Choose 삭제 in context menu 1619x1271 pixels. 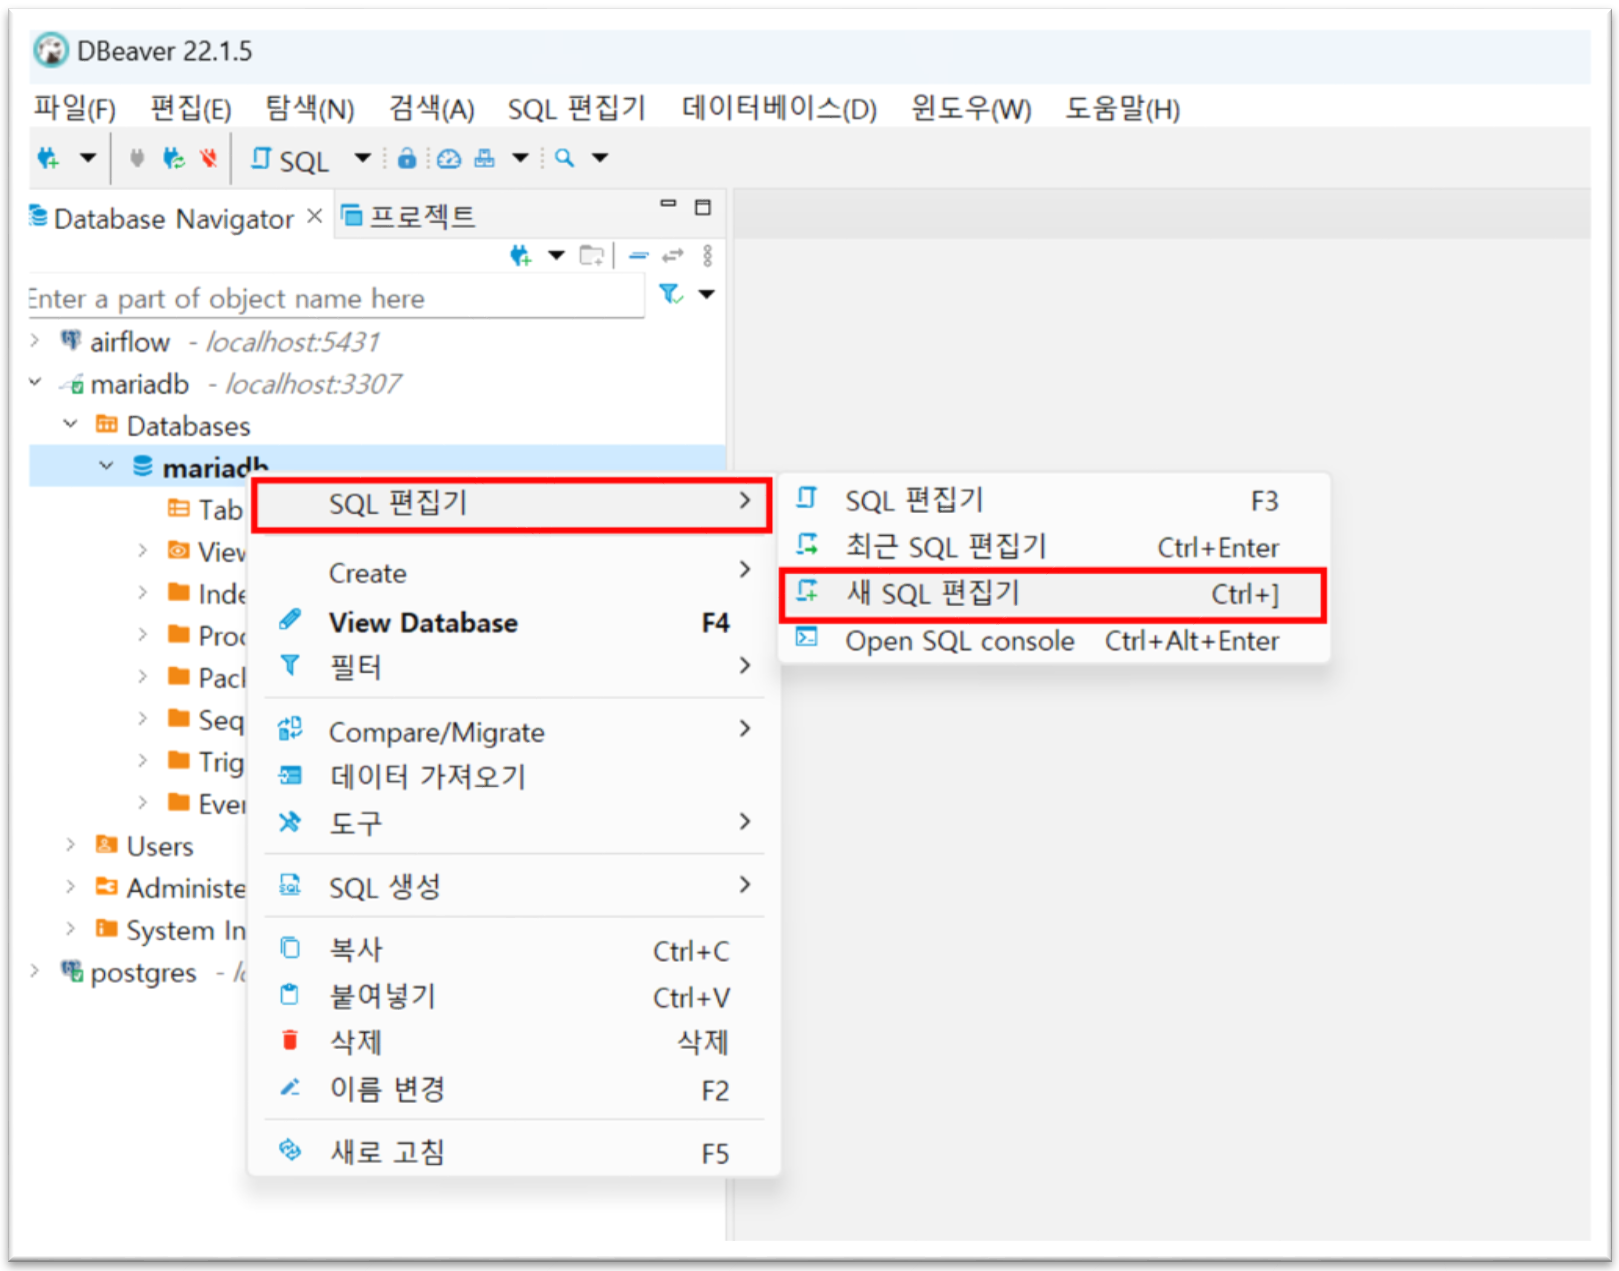tap(513, 1042)
